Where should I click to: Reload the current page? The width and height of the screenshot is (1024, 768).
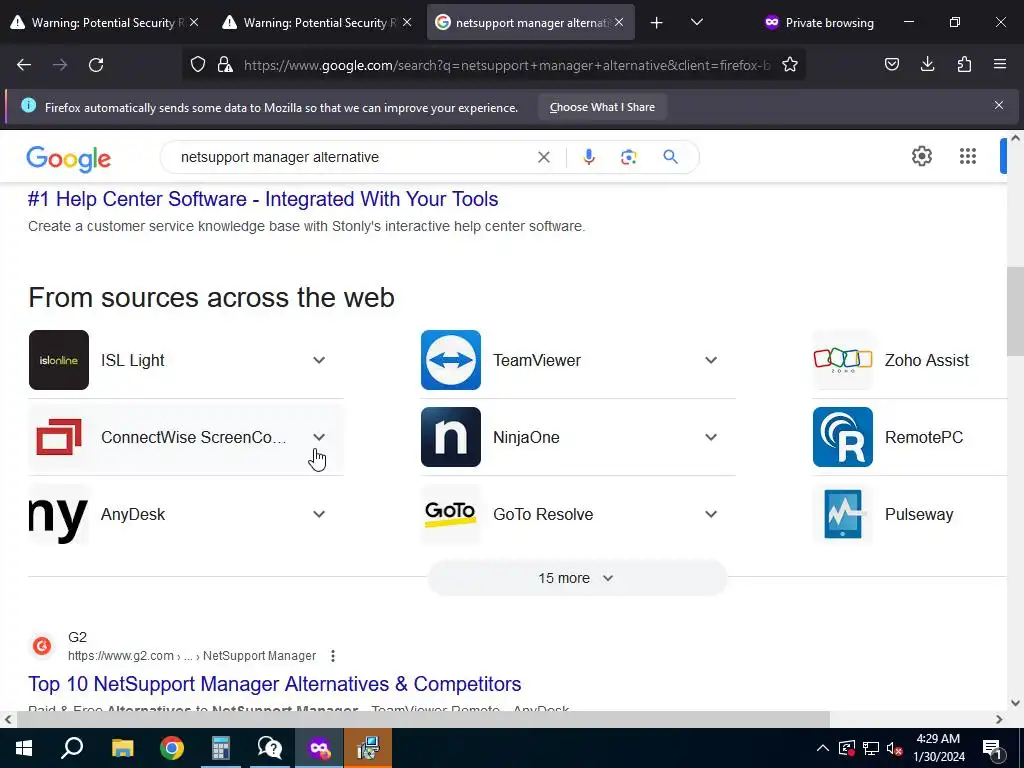(96, 65)
